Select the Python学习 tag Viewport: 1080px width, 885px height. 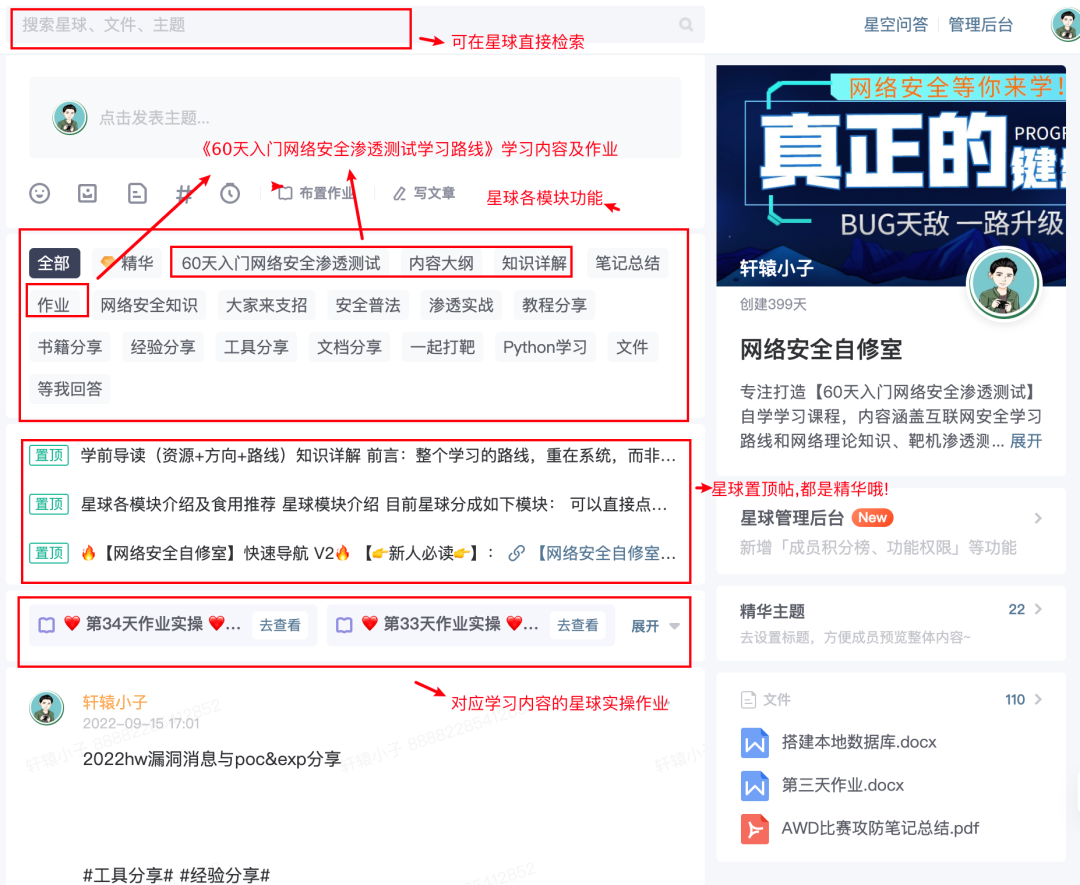[x=545, y=347]
